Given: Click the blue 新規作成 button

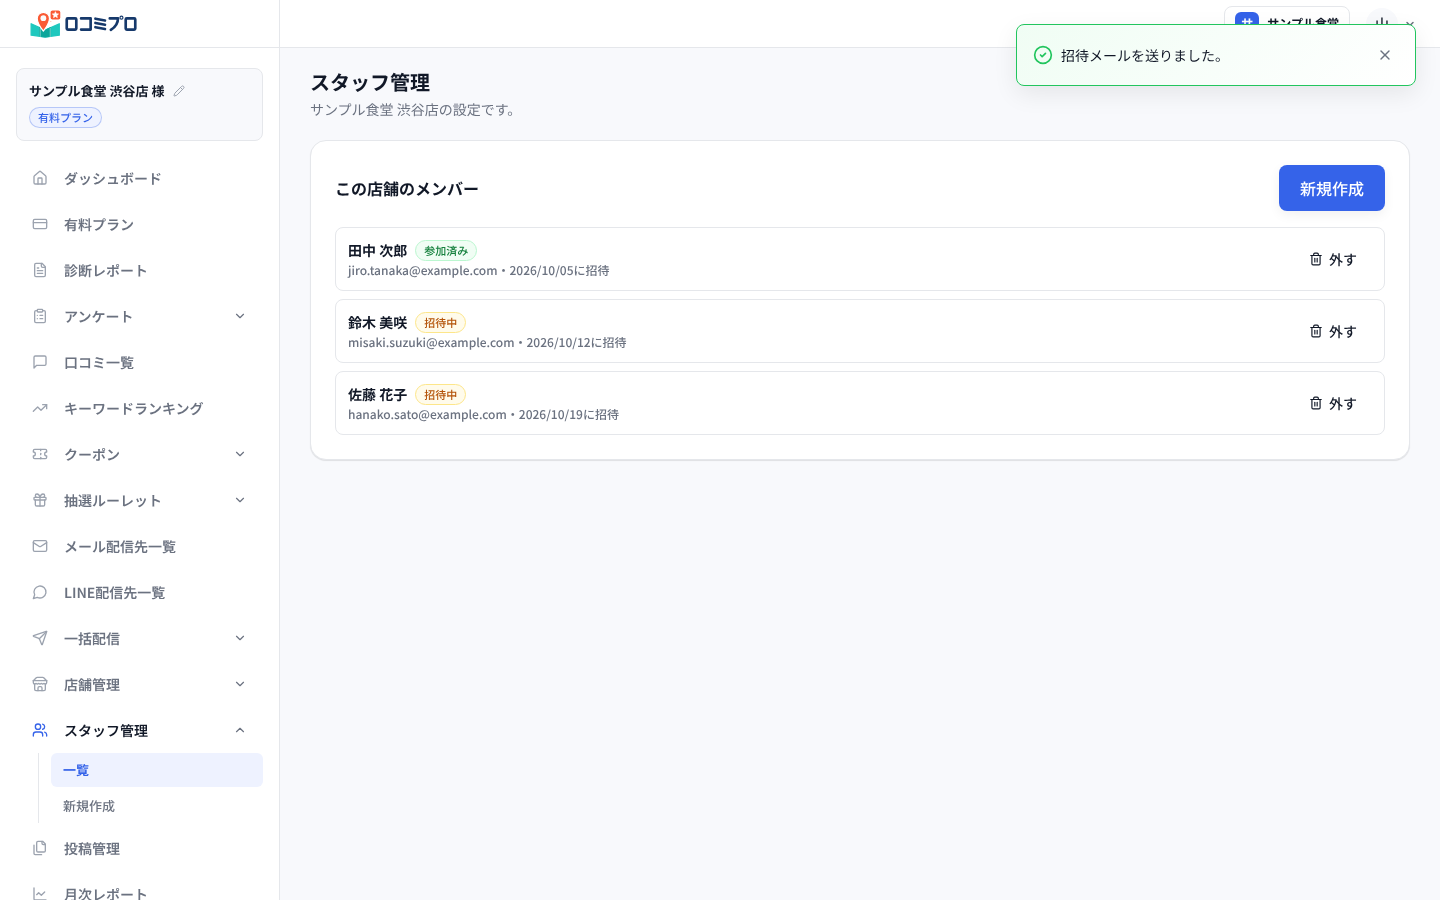Looking at the screenshot, I should click(x=1331, y=188).
